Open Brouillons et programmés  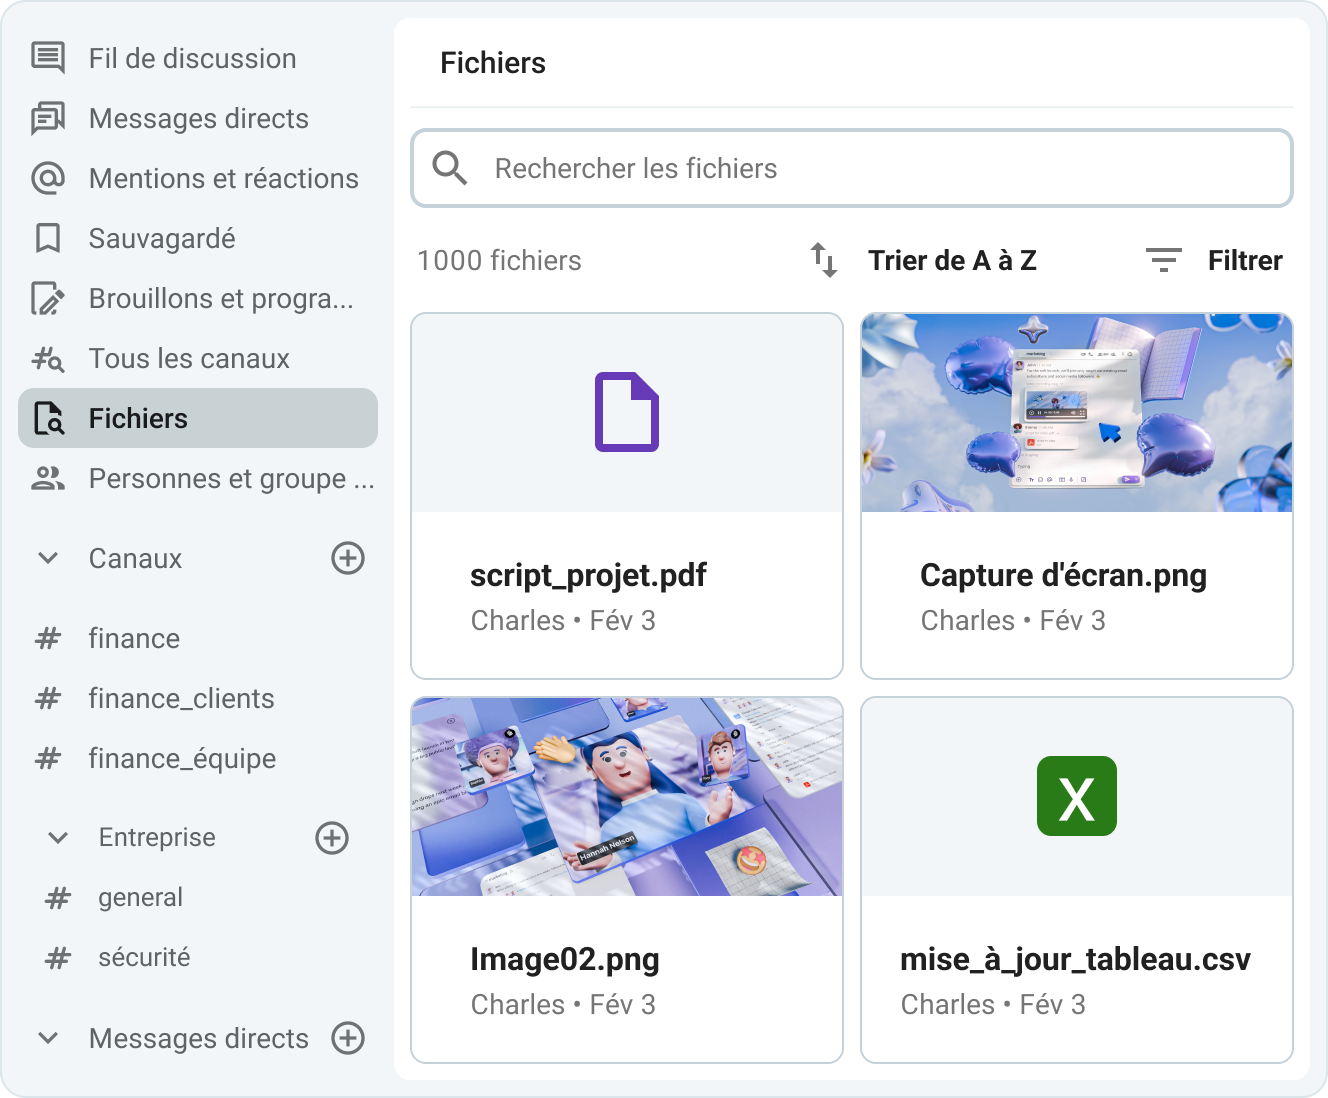coord(222,298)
